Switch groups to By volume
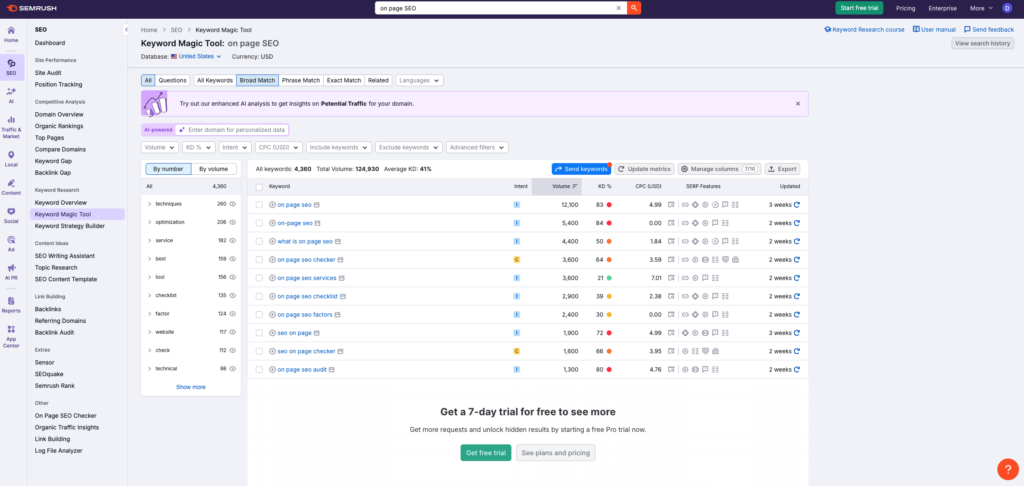This screenshot has width=1024, height=486. 214,169
